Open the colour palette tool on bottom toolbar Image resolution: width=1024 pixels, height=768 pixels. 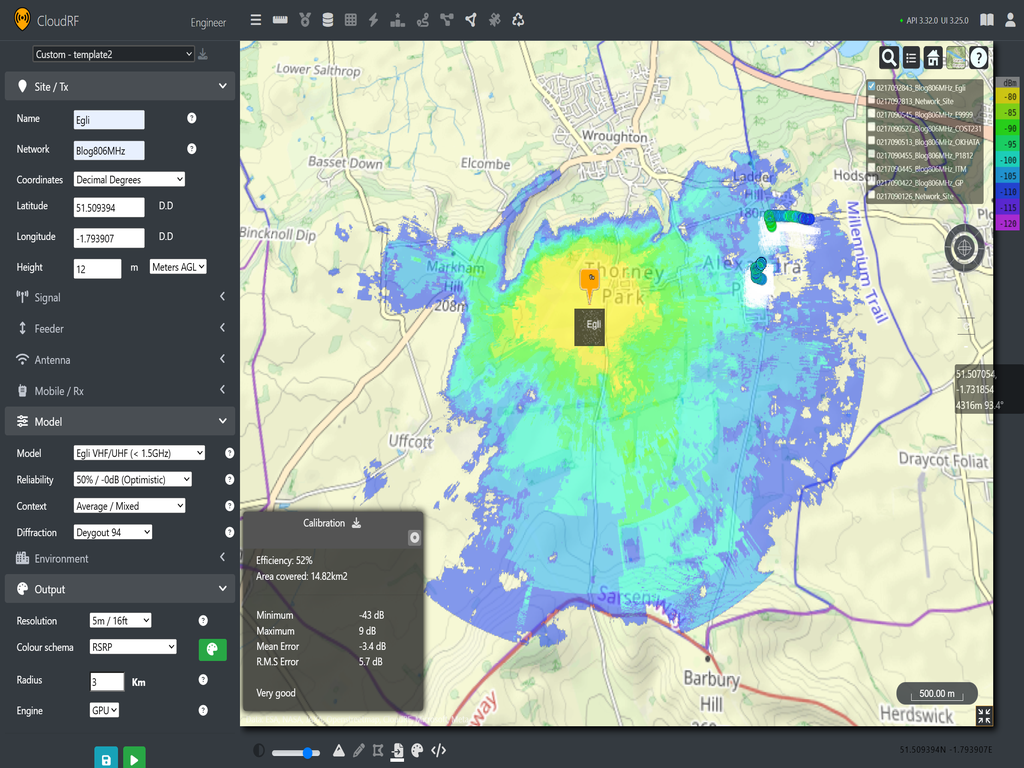pyautogui.click(x=416, y=750)
